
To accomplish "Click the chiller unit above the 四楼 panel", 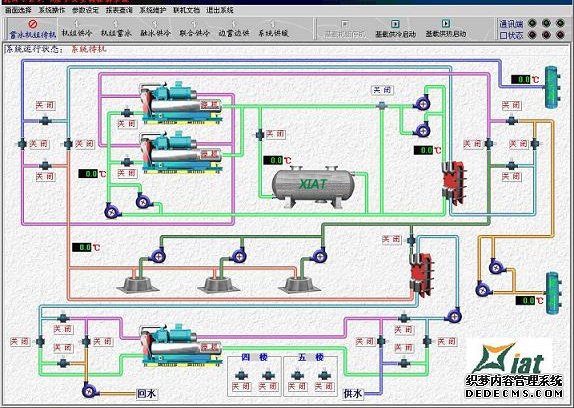I will click(x=182, y=345).
